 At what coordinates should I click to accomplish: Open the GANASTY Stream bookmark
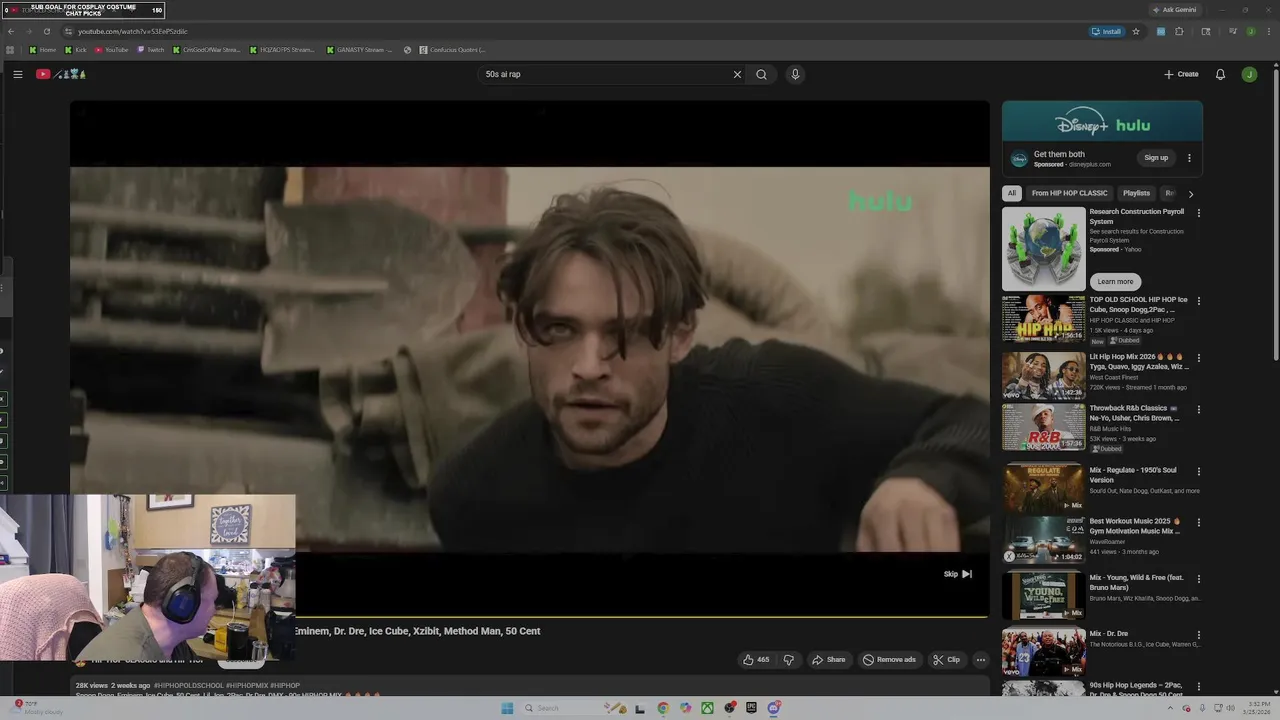(360, 49)
